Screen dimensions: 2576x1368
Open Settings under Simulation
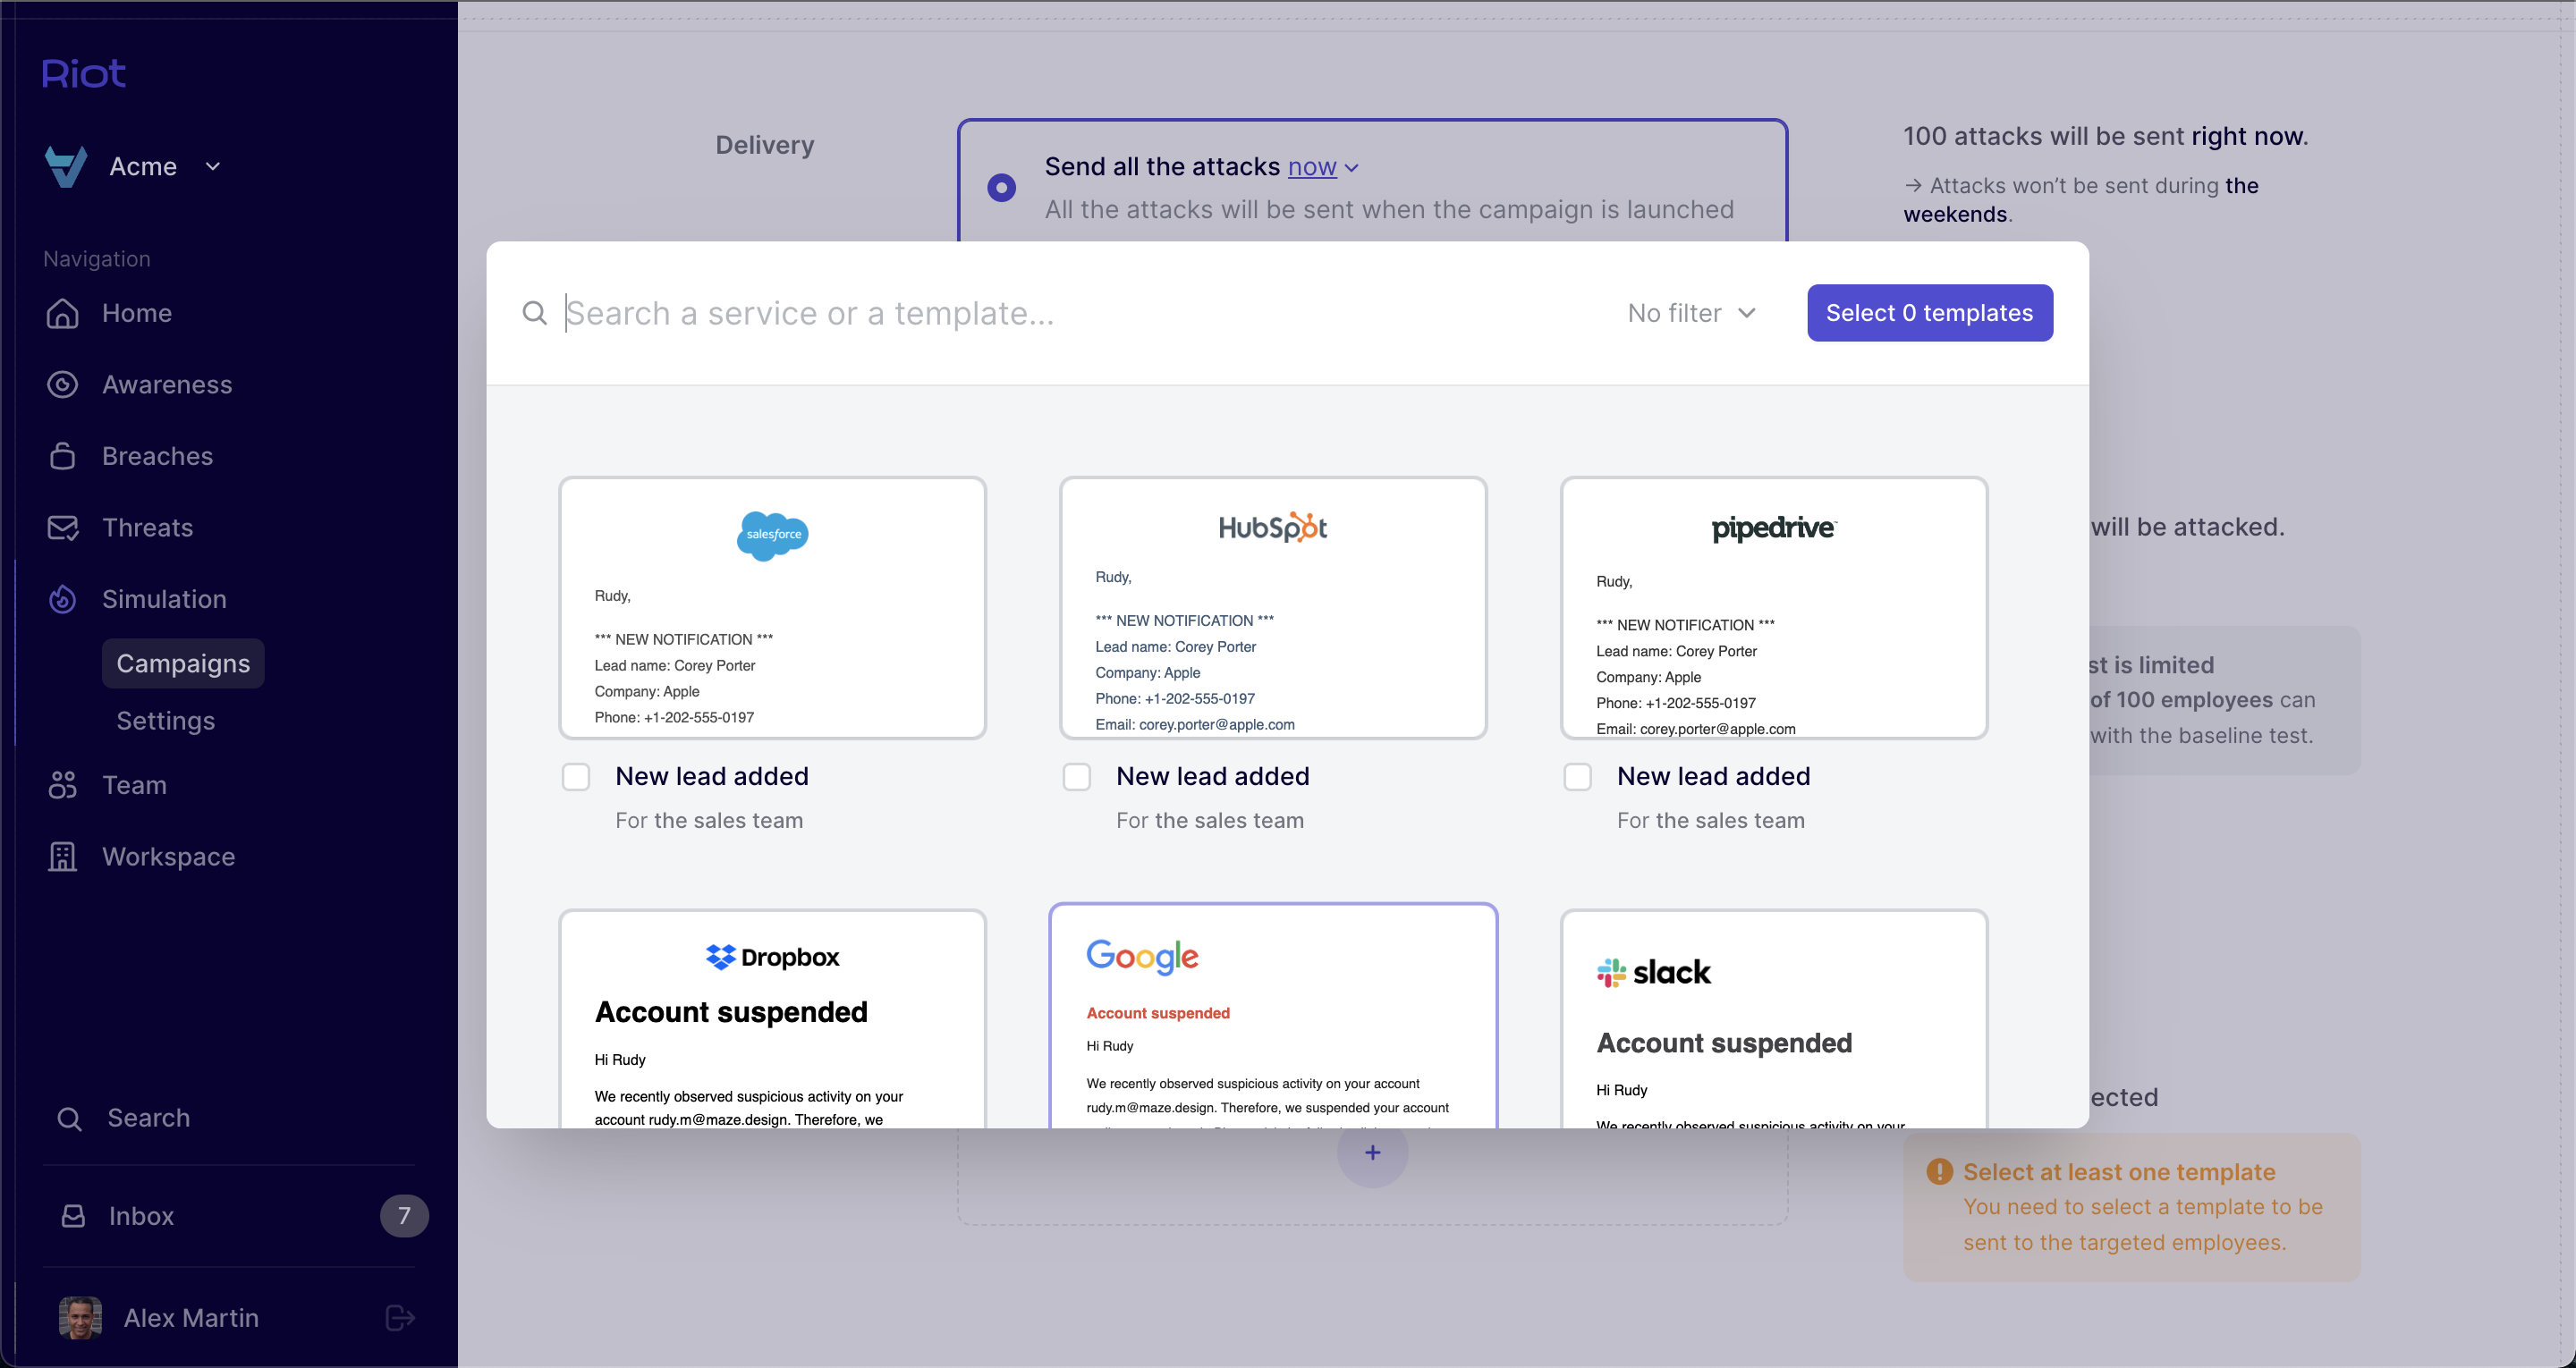(x=165, y=721)
